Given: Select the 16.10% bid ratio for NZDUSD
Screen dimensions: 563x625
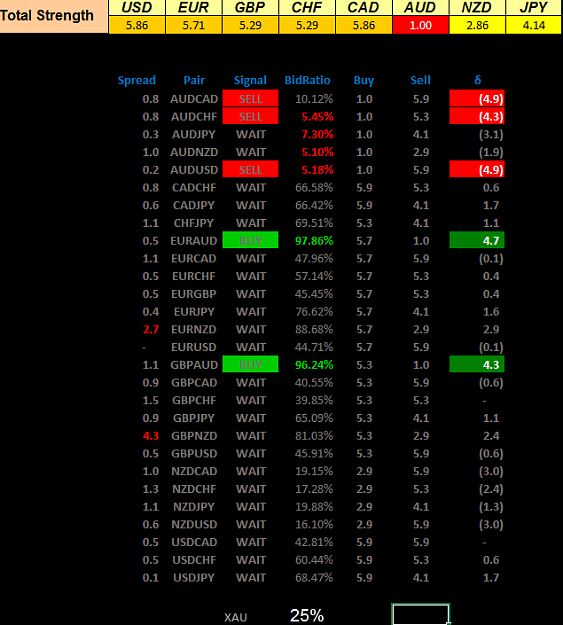Looking at the screenshot, I should click(314, 525).
